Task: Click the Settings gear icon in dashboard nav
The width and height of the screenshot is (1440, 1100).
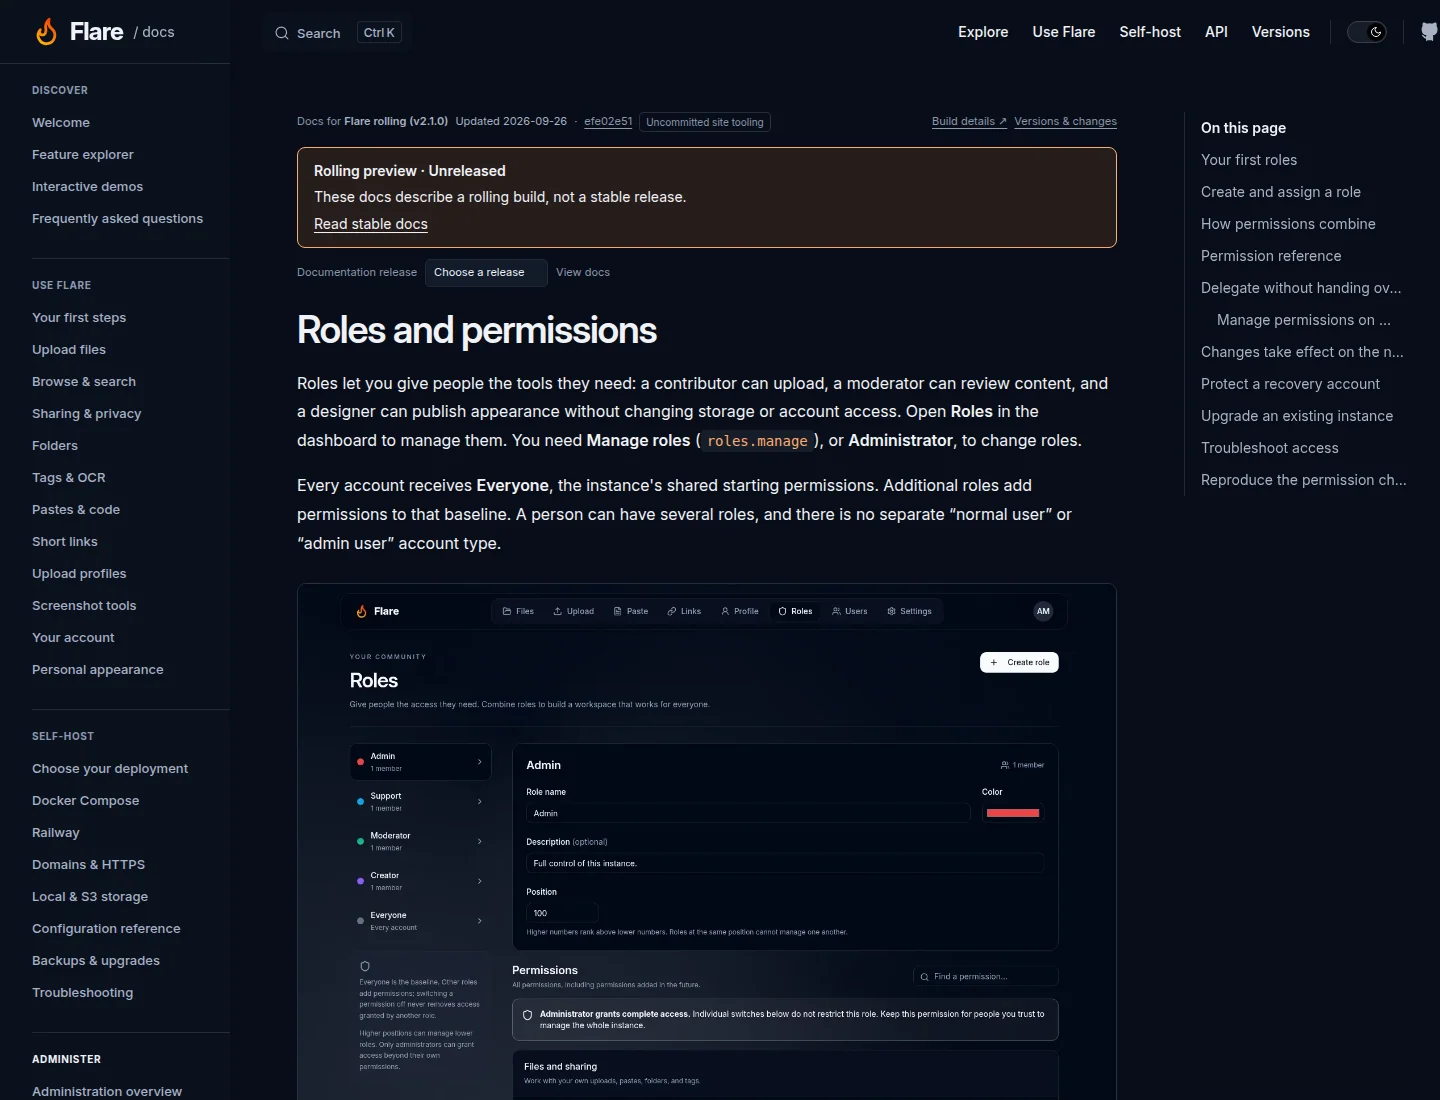Action: [891, 611]
